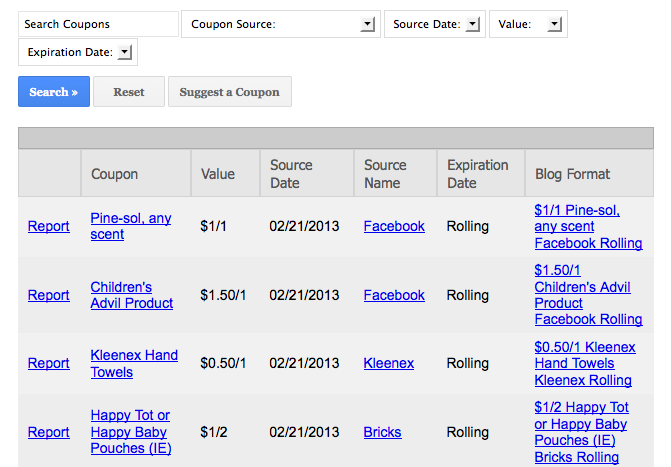671x467 pixels.
Task: Click the Suggest a Coupon button
Action: point(230,92)
